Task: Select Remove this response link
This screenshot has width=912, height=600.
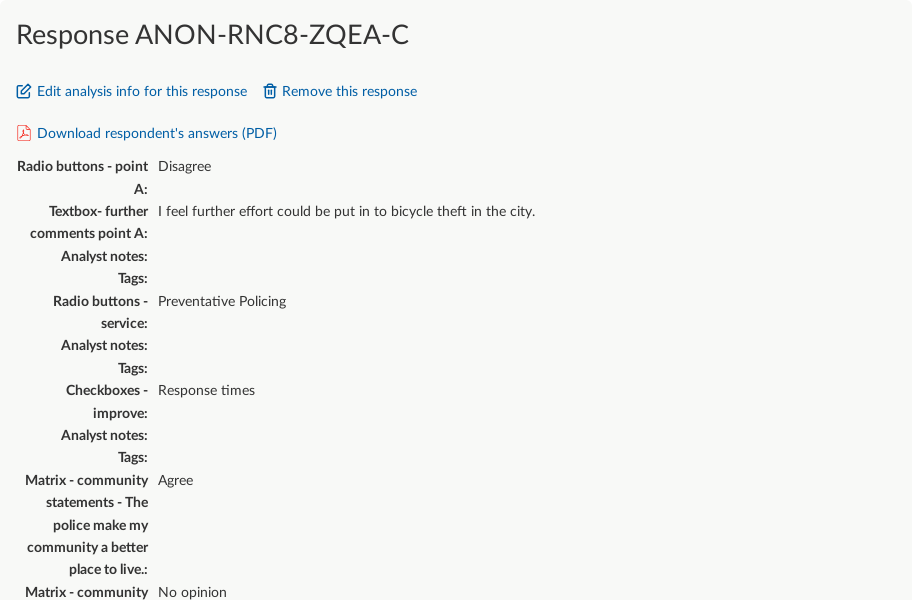Action: coord(350,91)
